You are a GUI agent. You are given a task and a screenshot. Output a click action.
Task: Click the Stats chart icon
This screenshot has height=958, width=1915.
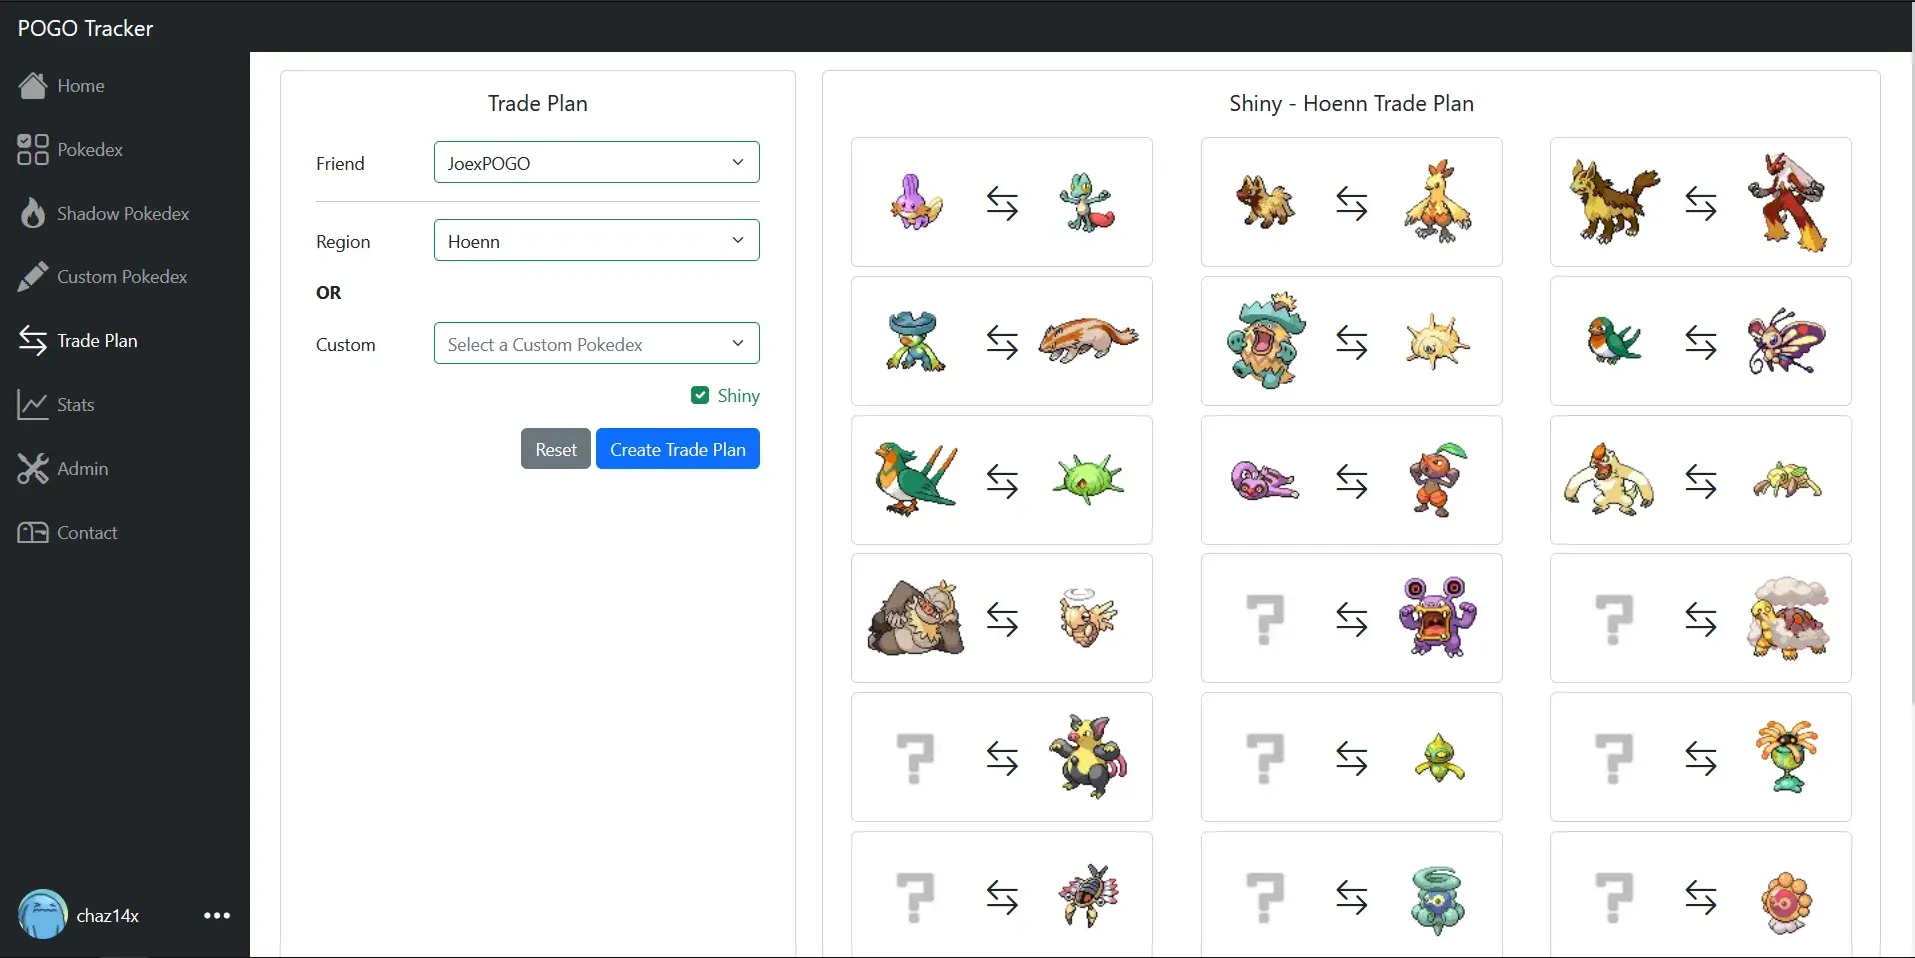point(32,405)
